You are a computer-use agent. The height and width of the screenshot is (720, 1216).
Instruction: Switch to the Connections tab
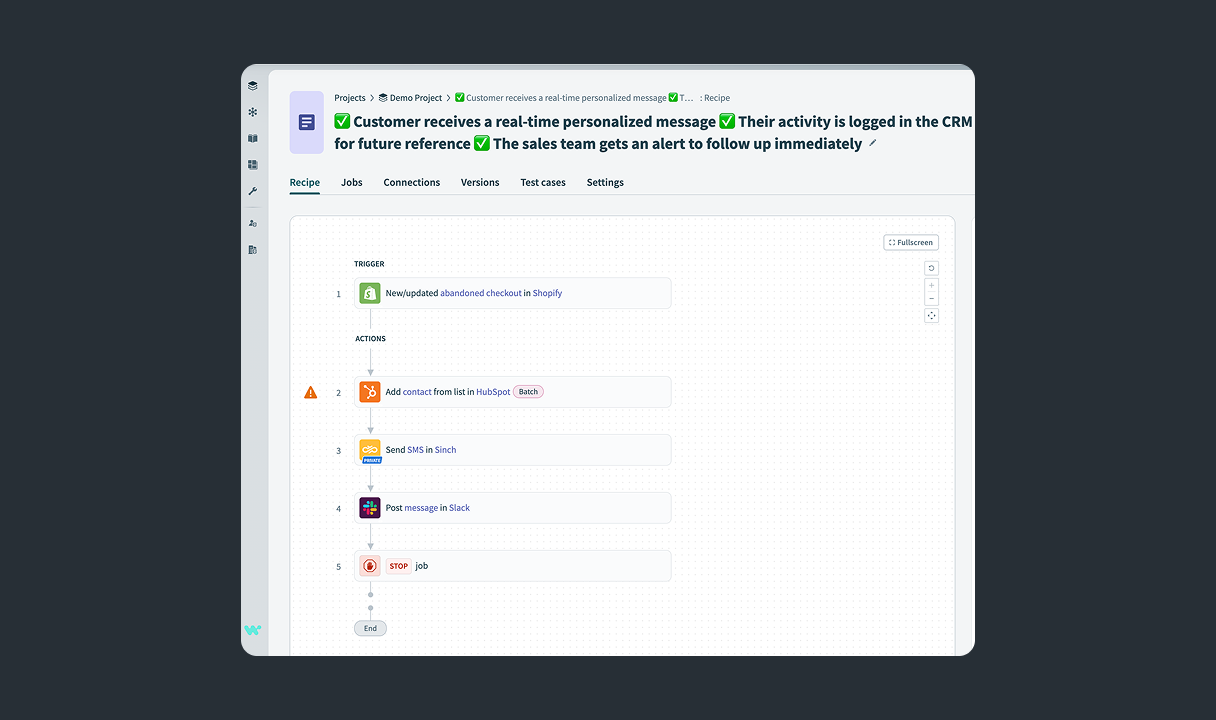pos(412,183)
